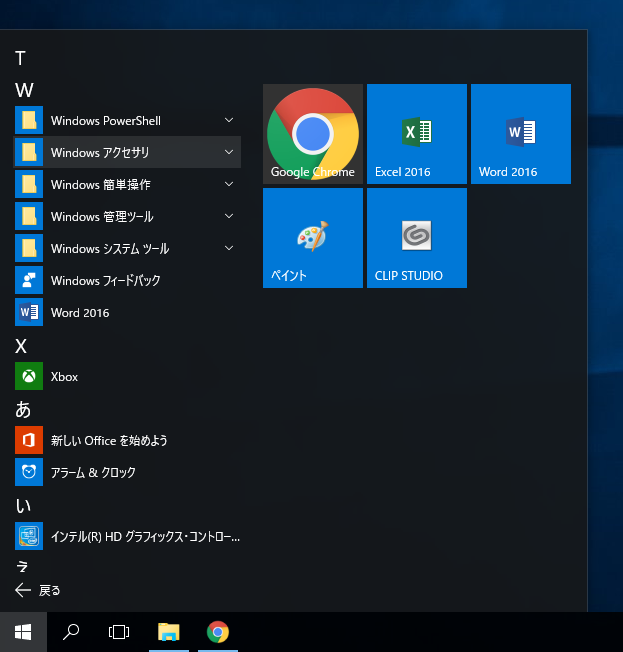Open the Google Chrome tile
623x652 pixels.
(312, 134)
